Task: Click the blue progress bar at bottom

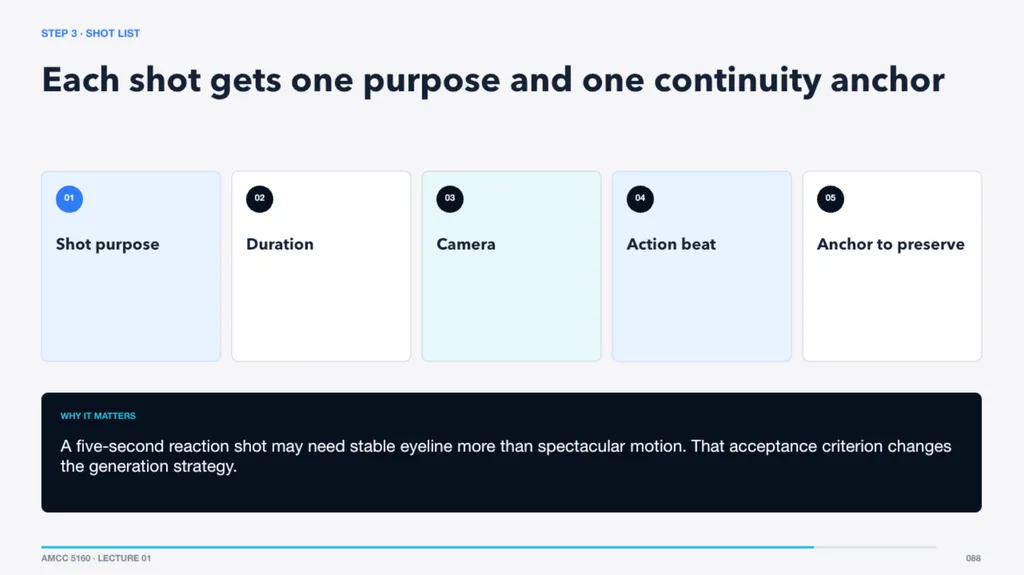Action: [x=428, y=547]
